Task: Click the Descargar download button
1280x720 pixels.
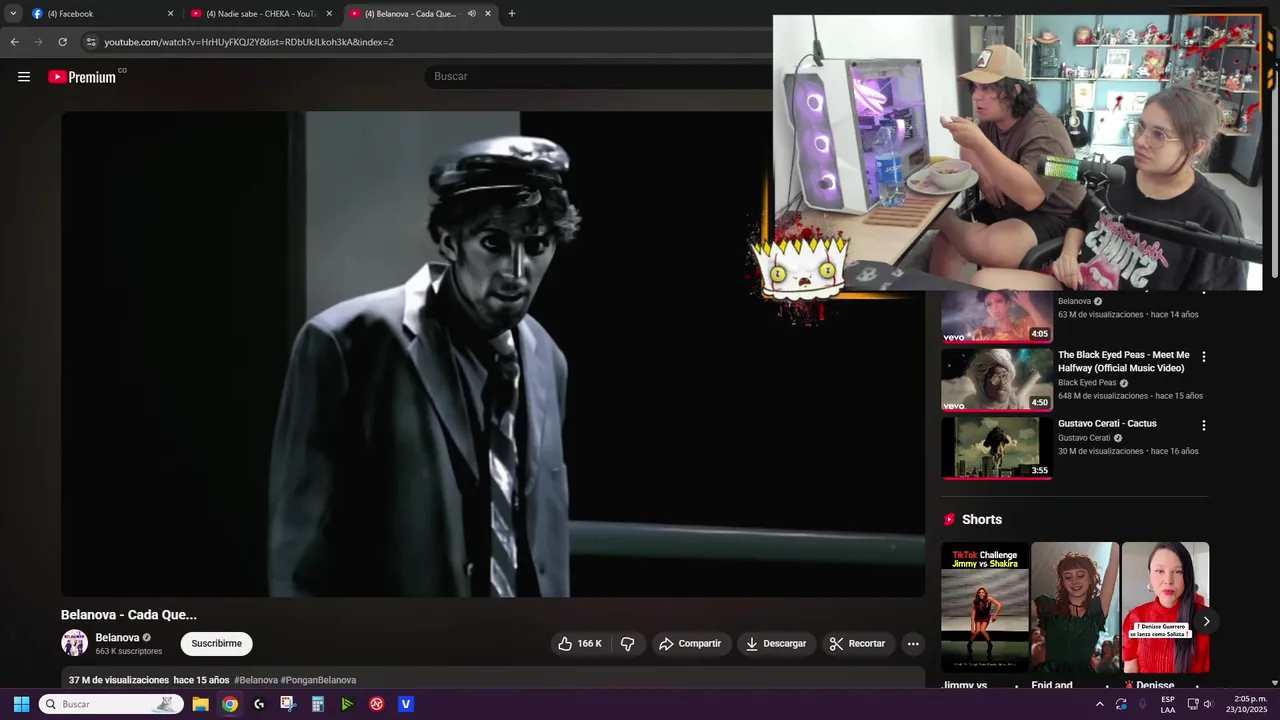Action: (x=775, y=644)
